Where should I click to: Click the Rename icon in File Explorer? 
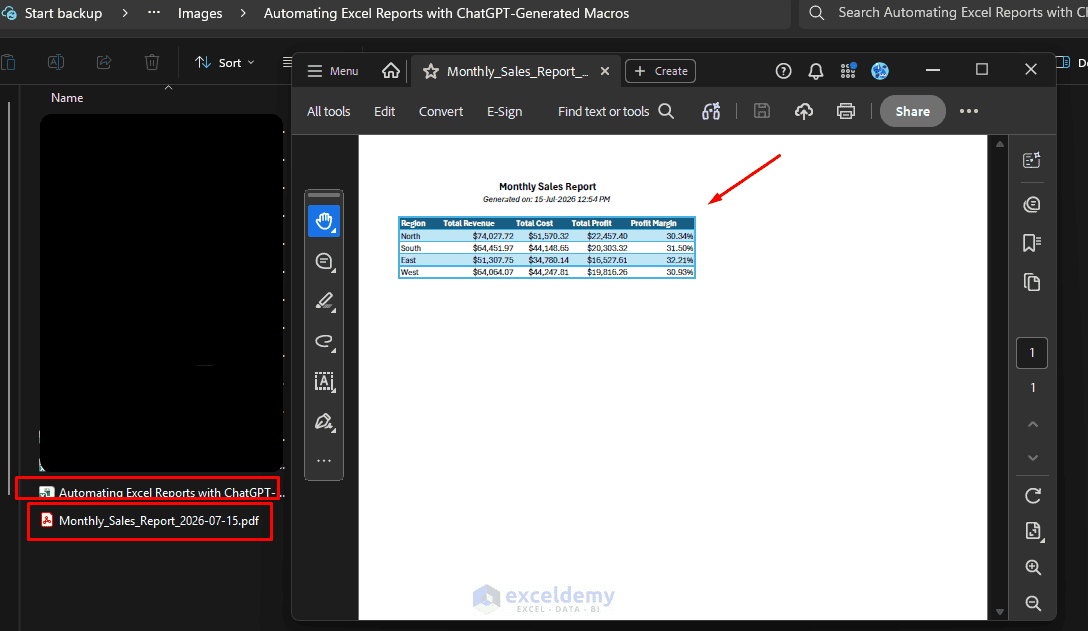click(x=56, y=62)
